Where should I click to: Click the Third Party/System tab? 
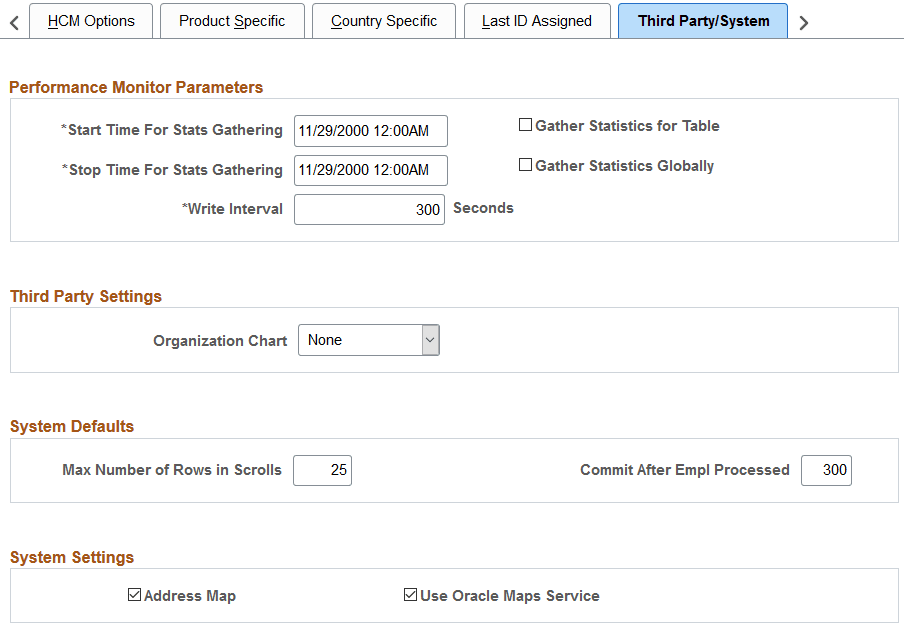pos(702,20)
